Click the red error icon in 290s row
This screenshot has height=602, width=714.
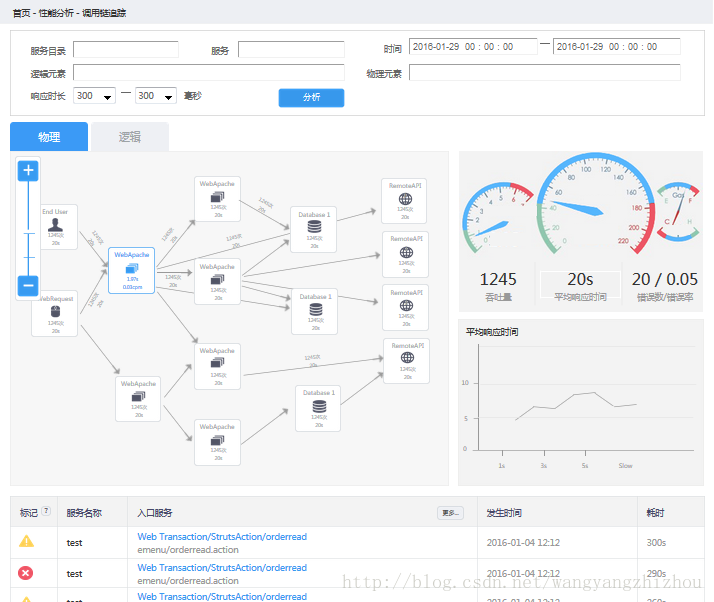[x=26, y=573]
